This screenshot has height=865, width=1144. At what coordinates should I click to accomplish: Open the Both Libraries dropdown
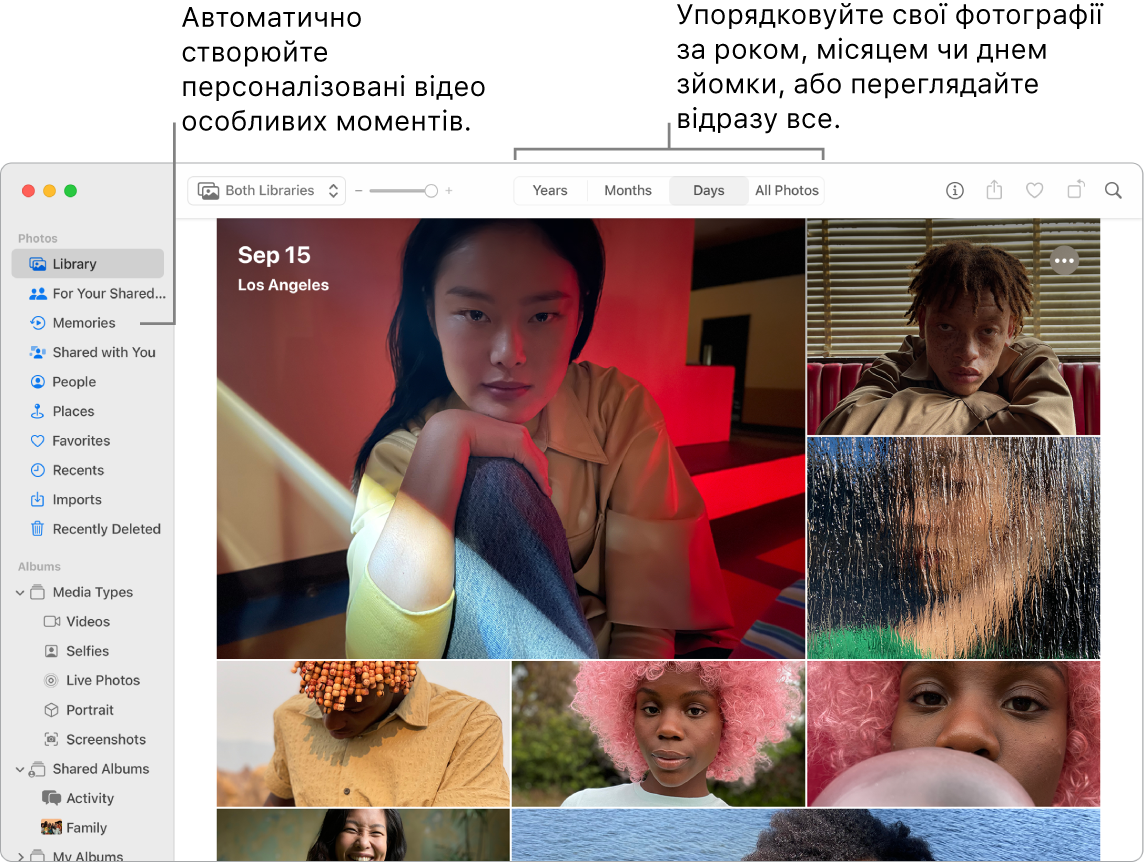(266, 190)
